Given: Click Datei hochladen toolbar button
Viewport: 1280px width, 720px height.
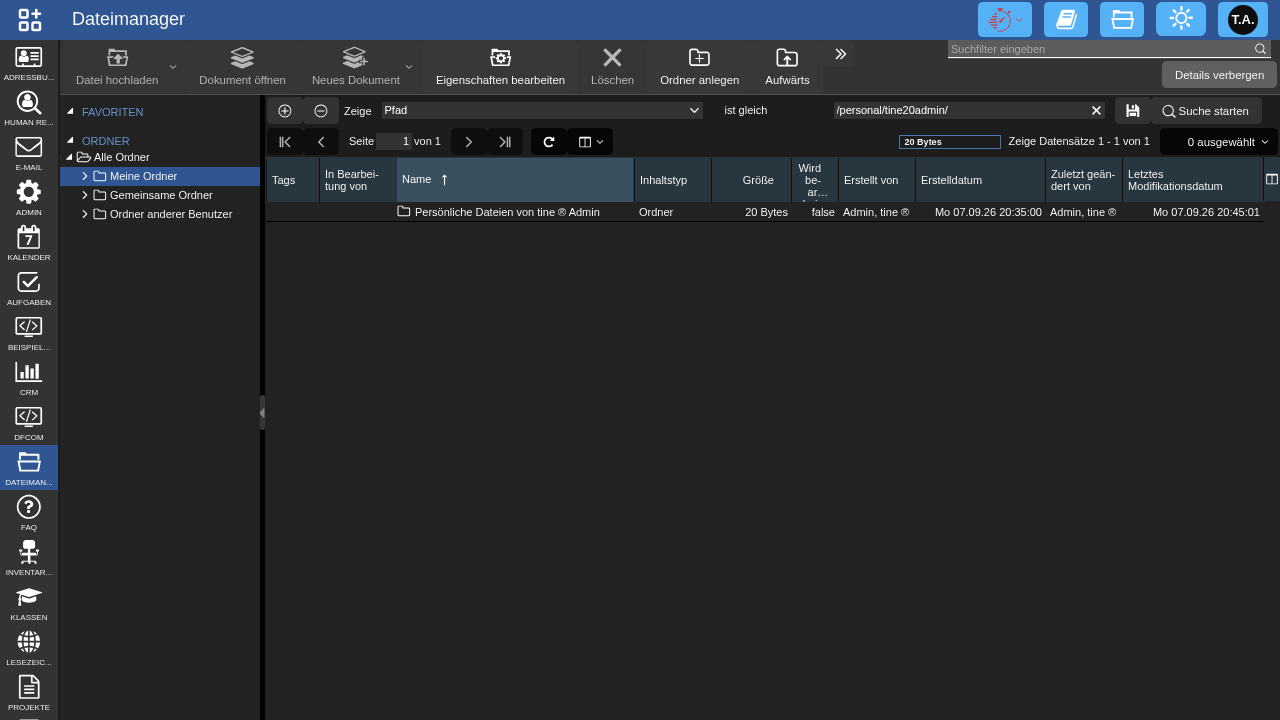Looking at the screenshot, I should click(117, 67).
